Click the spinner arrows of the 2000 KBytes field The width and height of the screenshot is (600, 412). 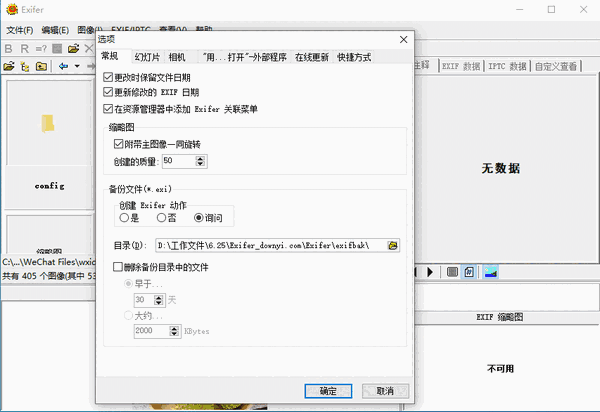174,331
